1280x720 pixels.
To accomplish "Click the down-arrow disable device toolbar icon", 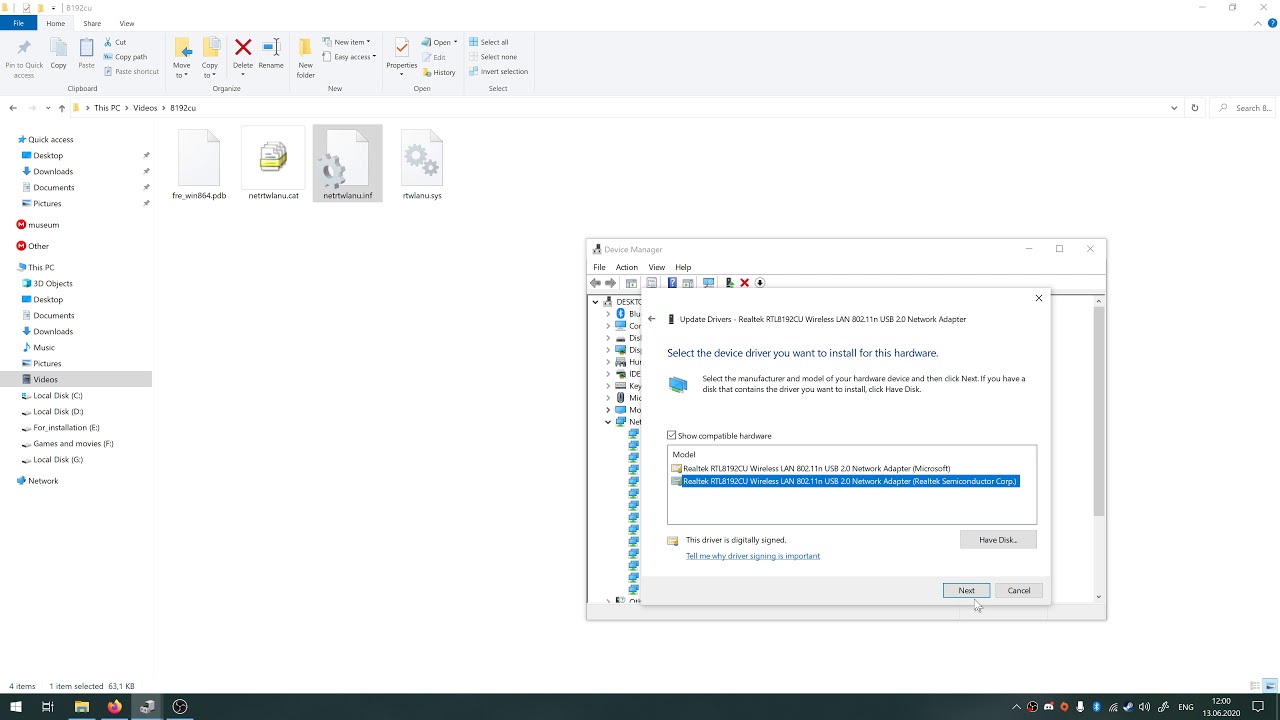I will (x=760, y=283).
